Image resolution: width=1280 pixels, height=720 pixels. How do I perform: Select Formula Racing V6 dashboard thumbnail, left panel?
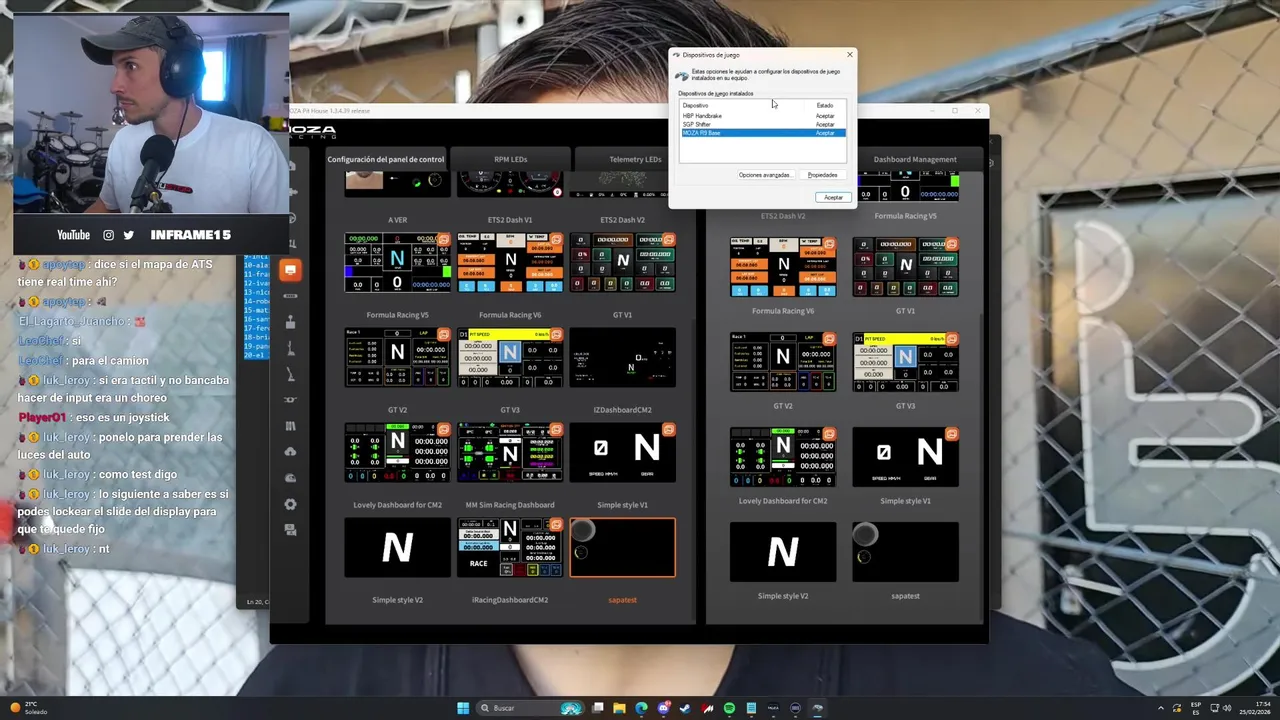point(510,263)
